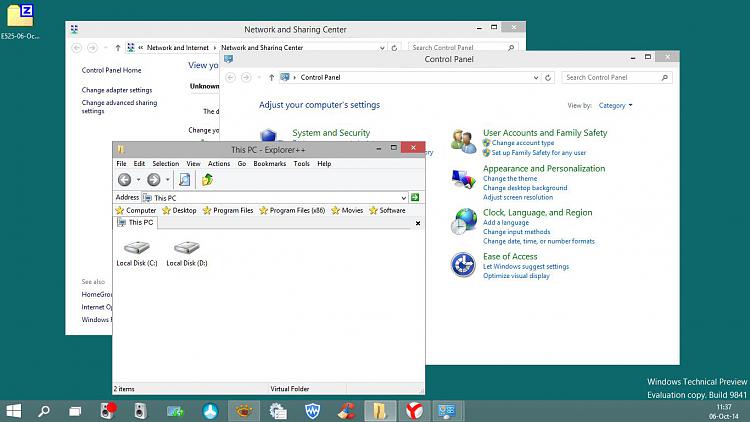Click Change account type link
Screen dimensions: 750x422
(523, 143)
